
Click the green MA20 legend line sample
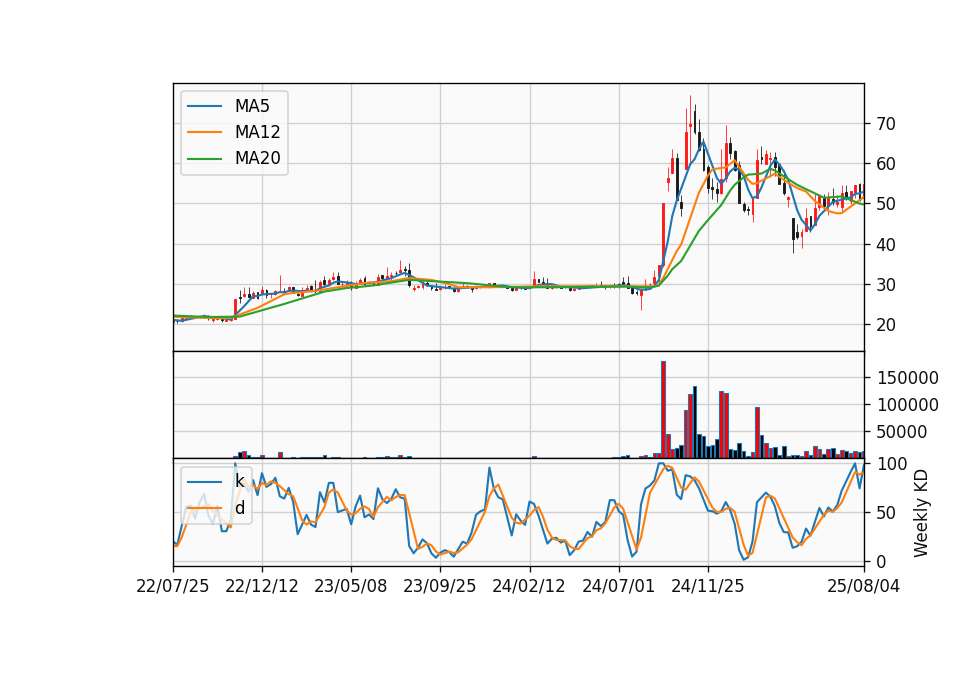[204, 159]
